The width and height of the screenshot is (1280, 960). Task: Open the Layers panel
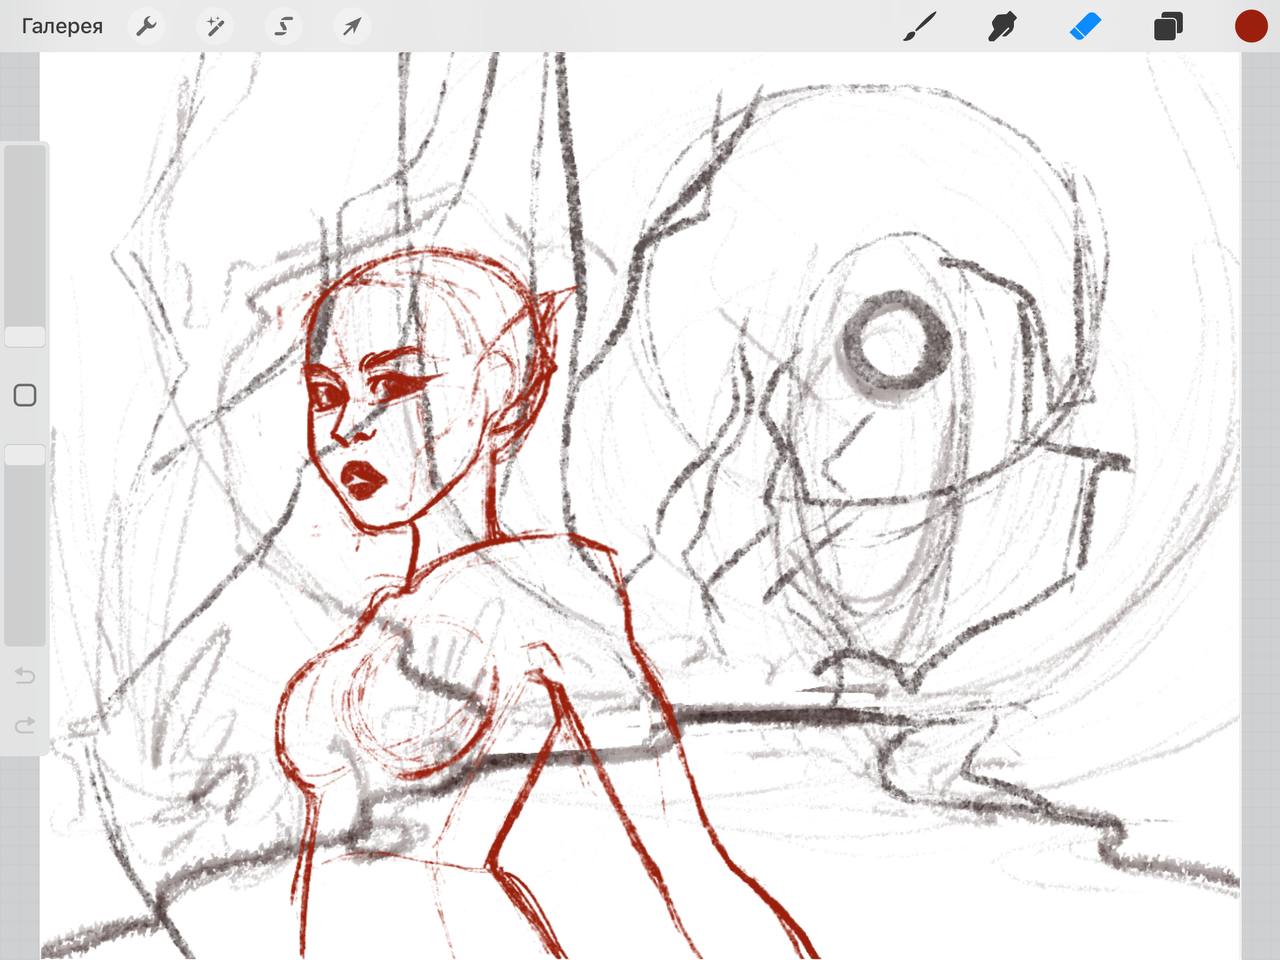click(x=1168, y=26)
